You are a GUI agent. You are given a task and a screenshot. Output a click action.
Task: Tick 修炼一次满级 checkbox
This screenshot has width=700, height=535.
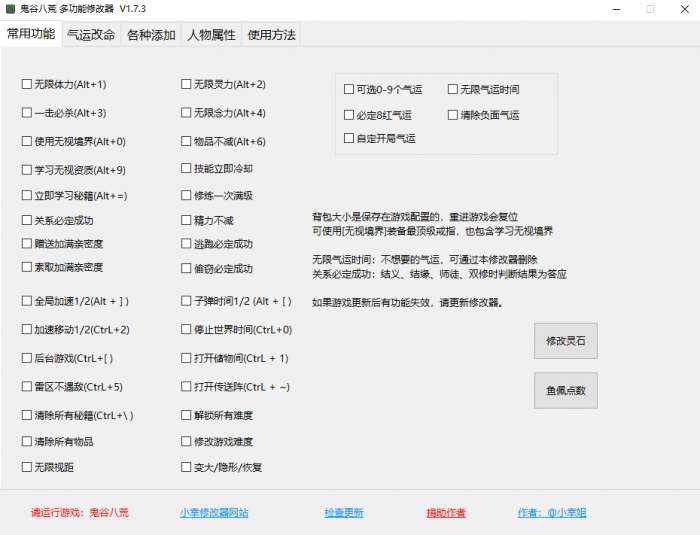coord(217,195)
